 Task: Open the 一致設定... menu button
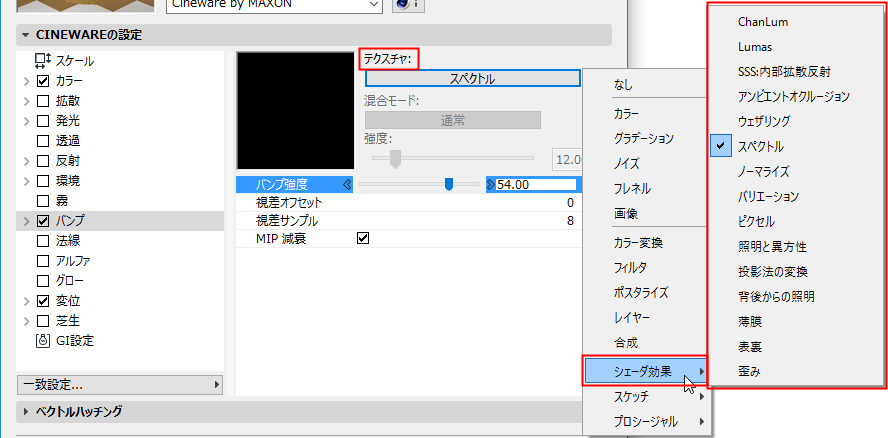[x=120, y=385]
